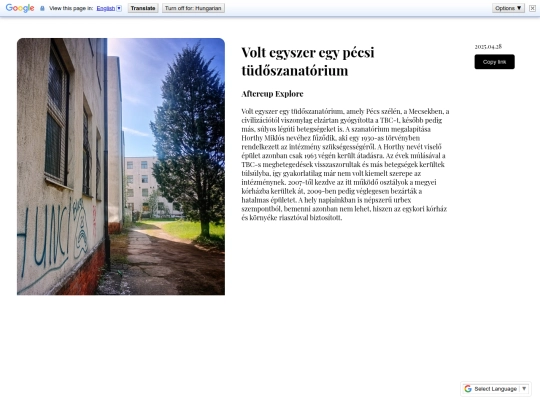
Task: Click the Copy link button
Action: (x=494, y=62)
